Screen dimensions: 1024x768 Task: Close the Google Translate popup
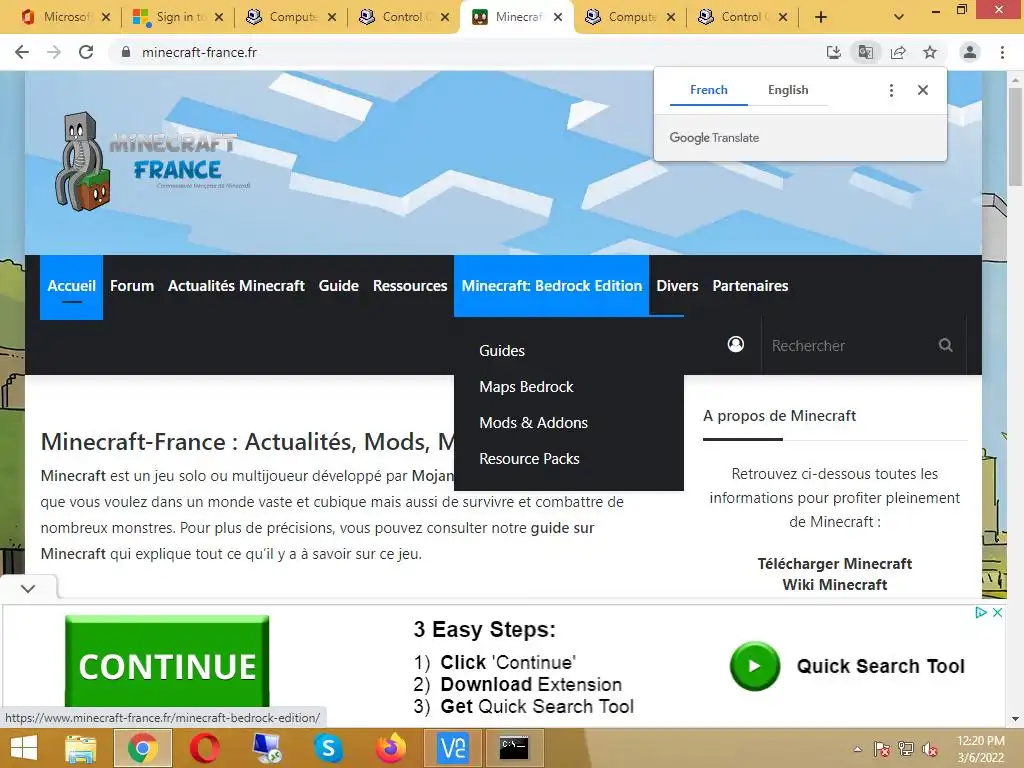tap(923, 90)
